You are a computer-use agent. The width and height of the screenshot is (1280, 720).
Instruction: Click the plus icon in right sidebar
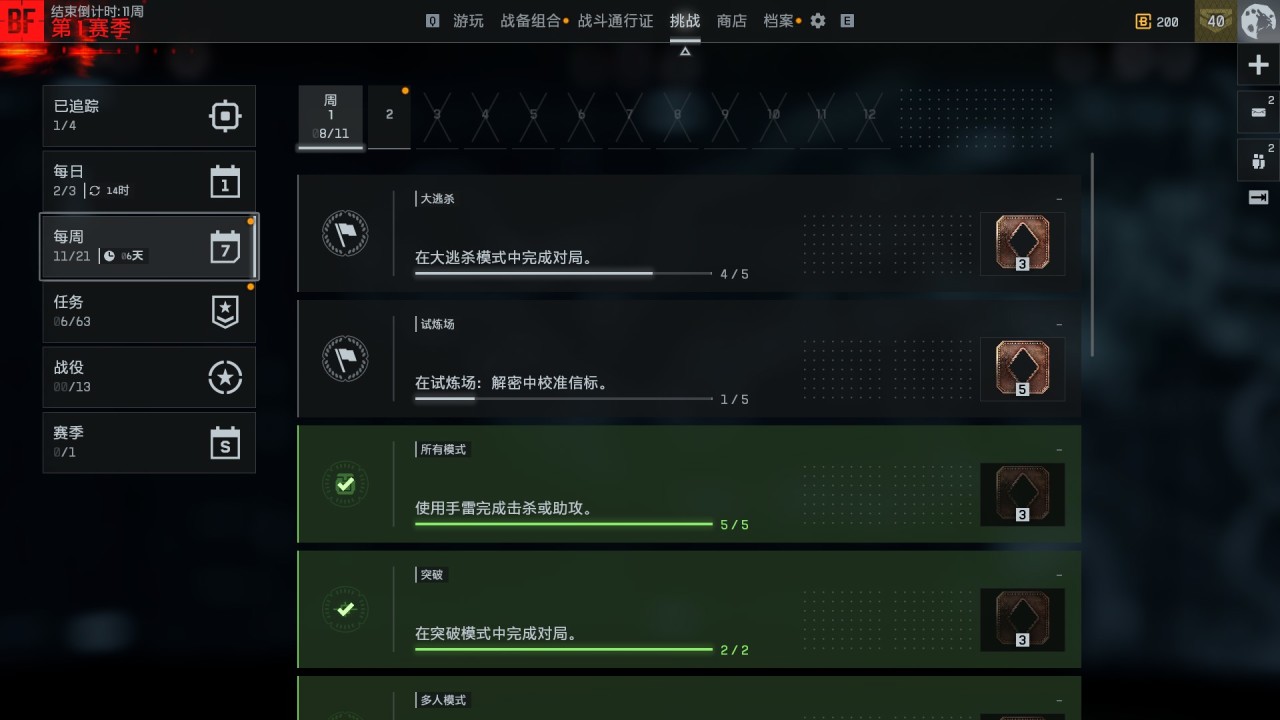(x=1258, y=66)
